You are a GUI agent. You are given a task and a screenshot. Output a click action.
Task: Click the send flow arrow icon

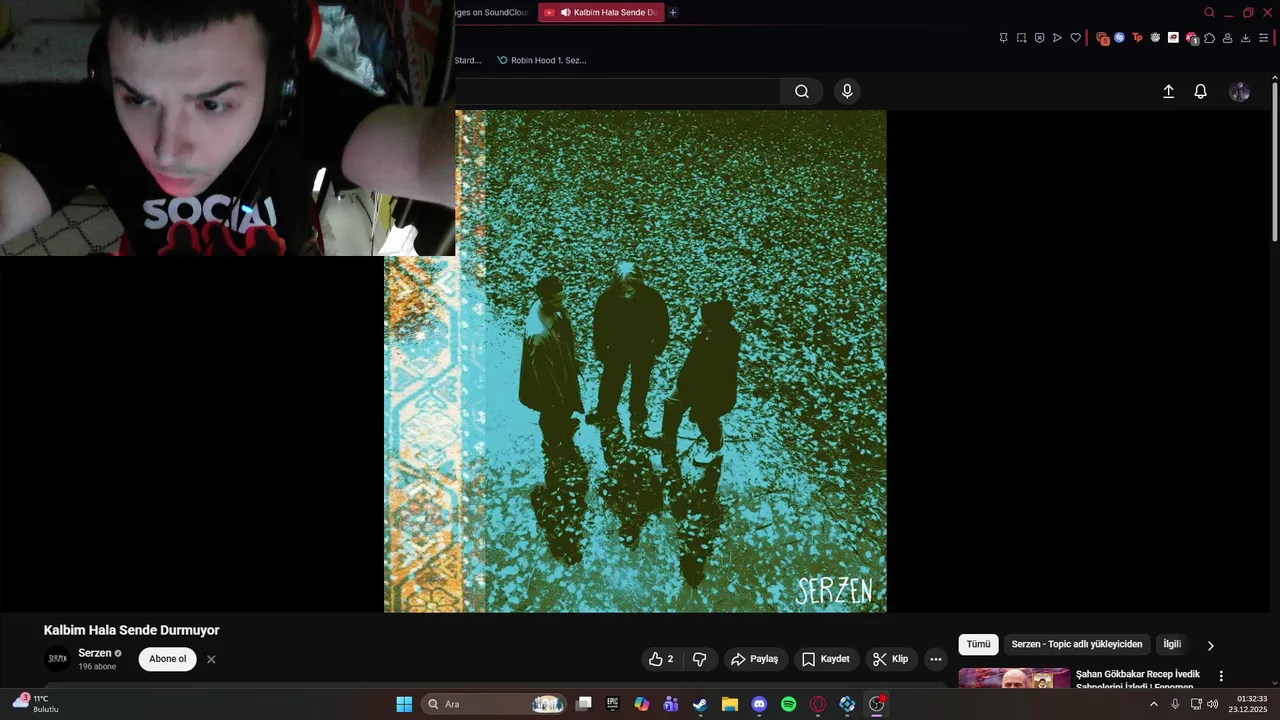pyautogui.click(x=1057, y=38)
